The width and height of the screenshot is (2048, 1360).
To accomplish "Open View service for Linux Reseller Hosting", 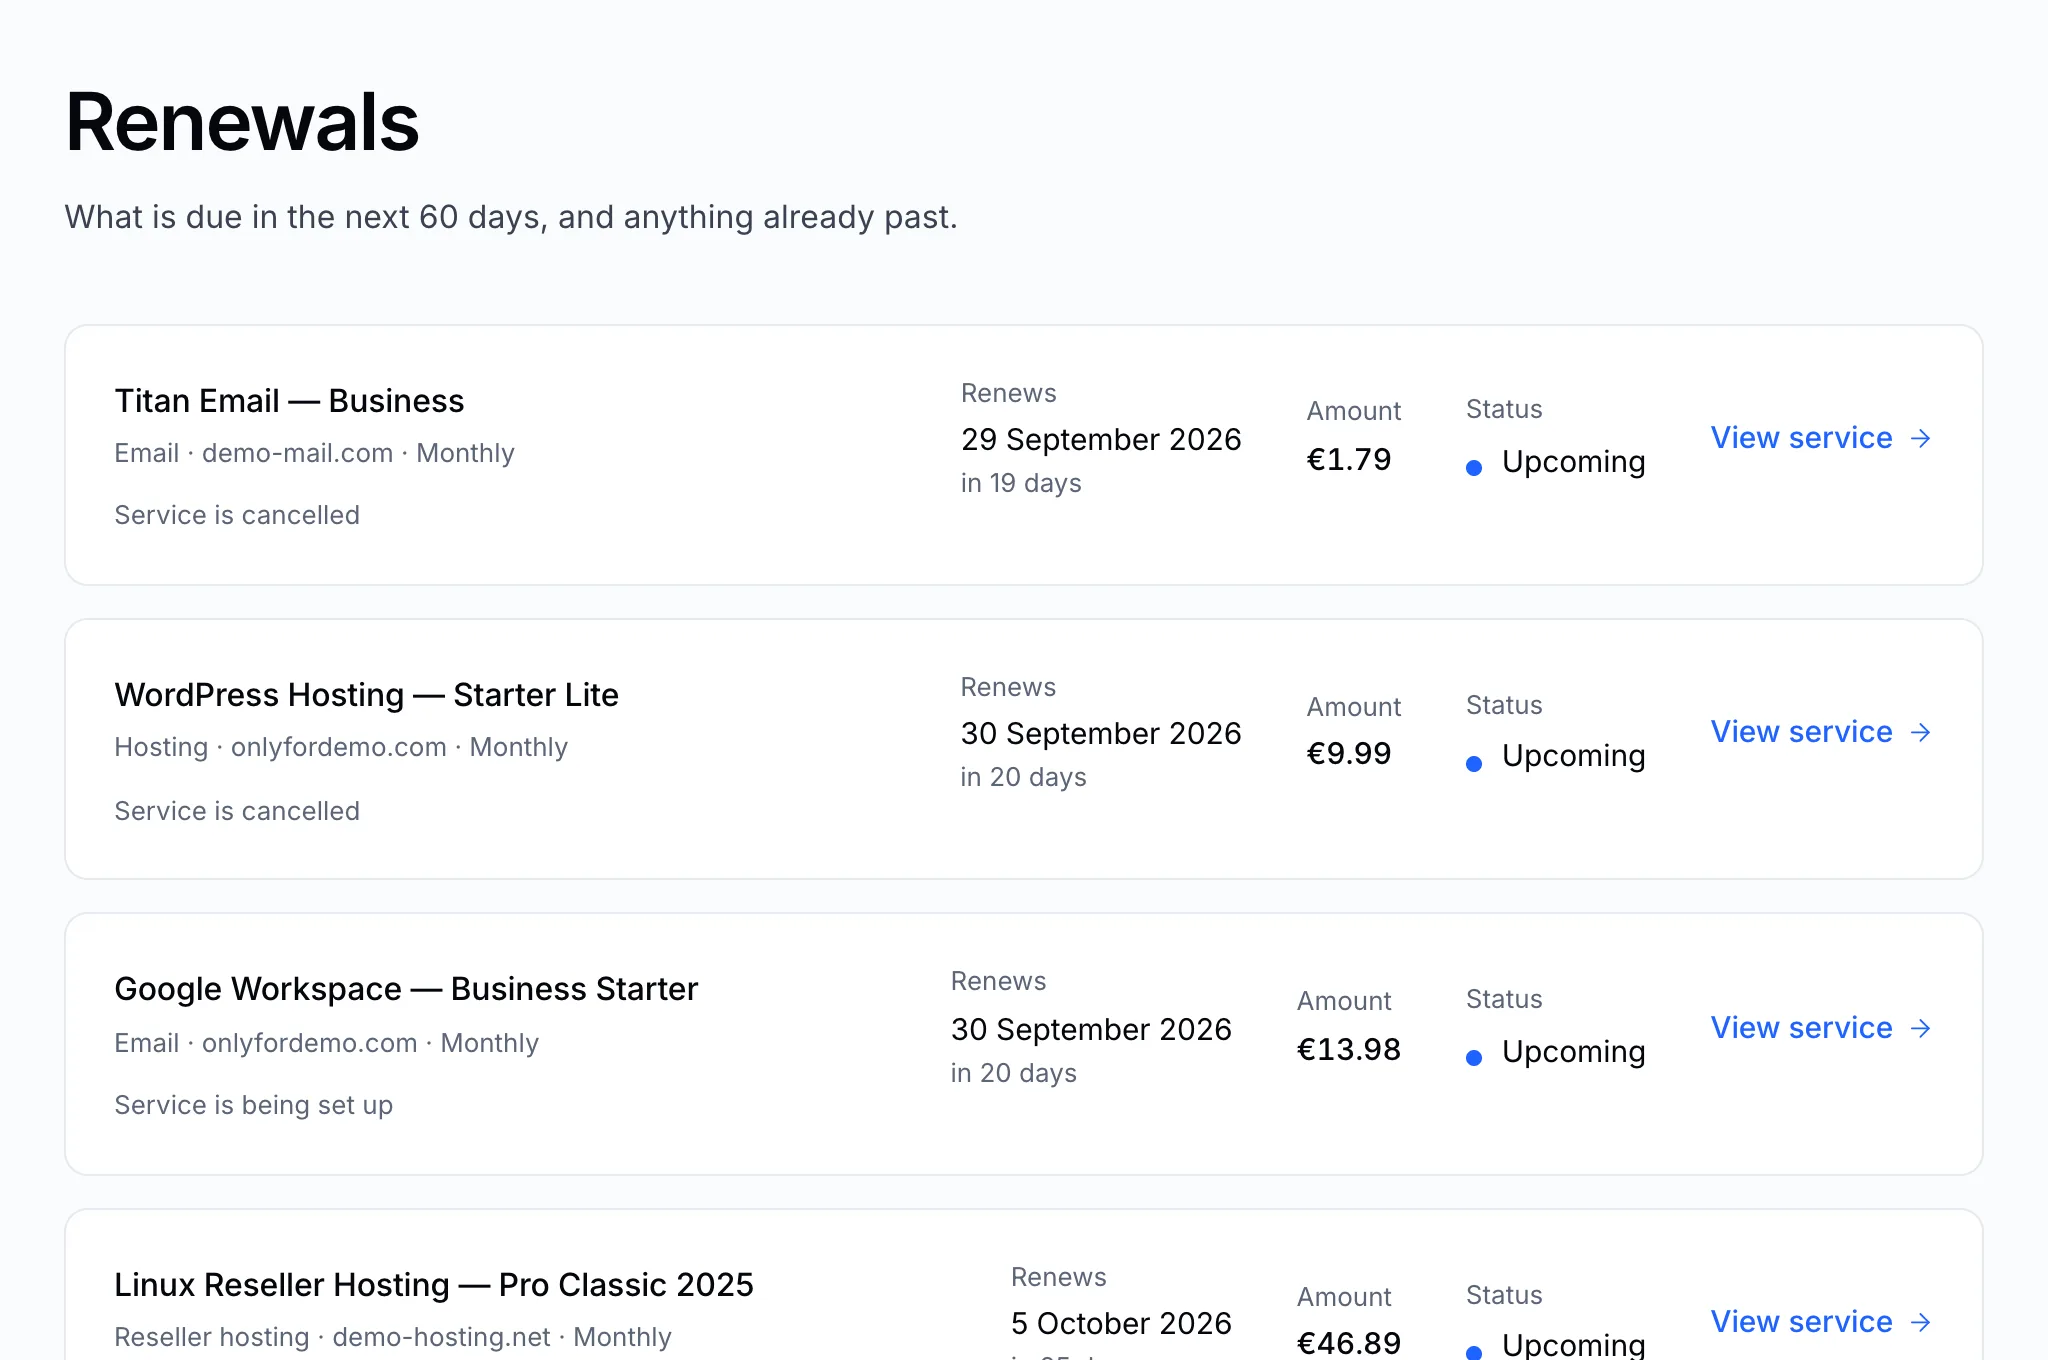I will tap(1820, 1322).
